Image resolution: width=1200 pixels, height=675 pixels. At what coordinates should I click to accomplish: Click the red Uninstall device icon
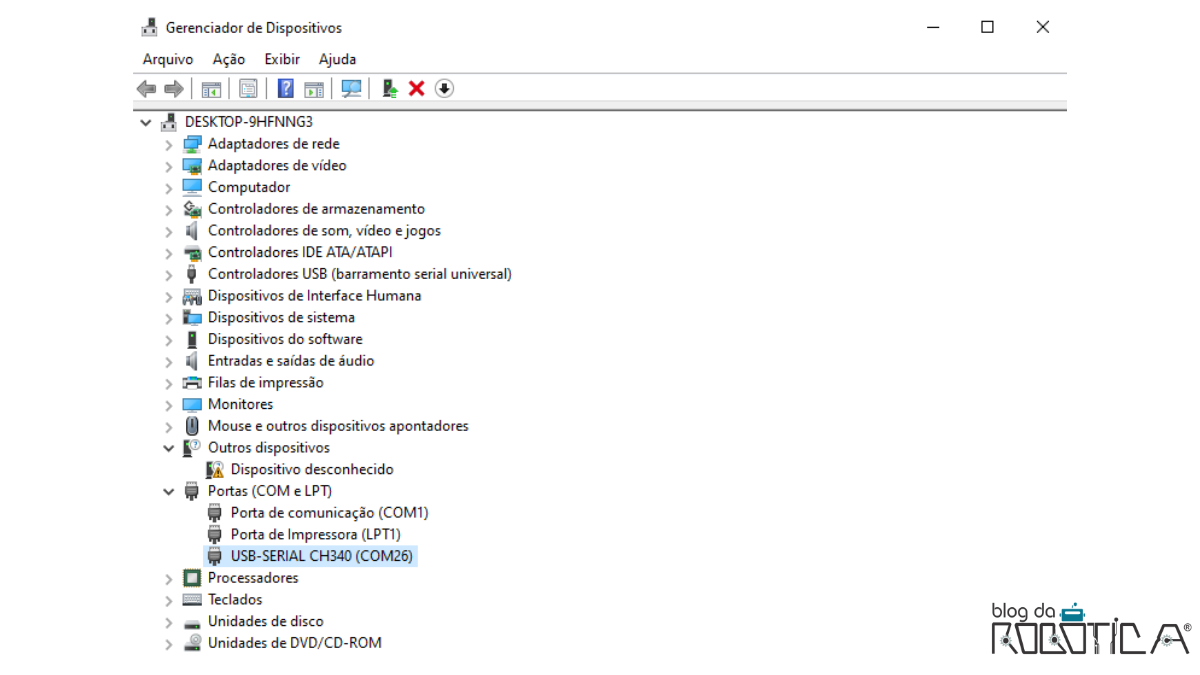coord(416,88)
